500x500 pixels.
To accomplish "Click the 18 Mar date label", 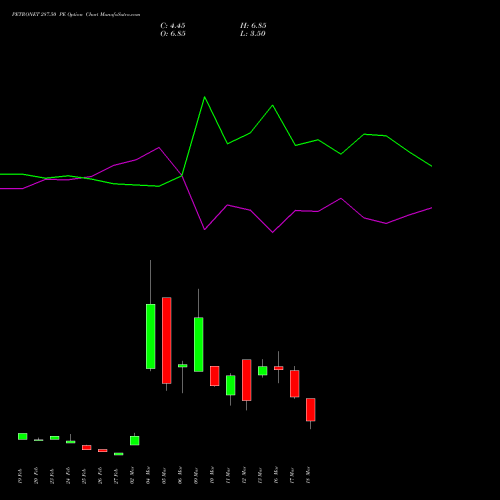I will [x=308, y=475].
